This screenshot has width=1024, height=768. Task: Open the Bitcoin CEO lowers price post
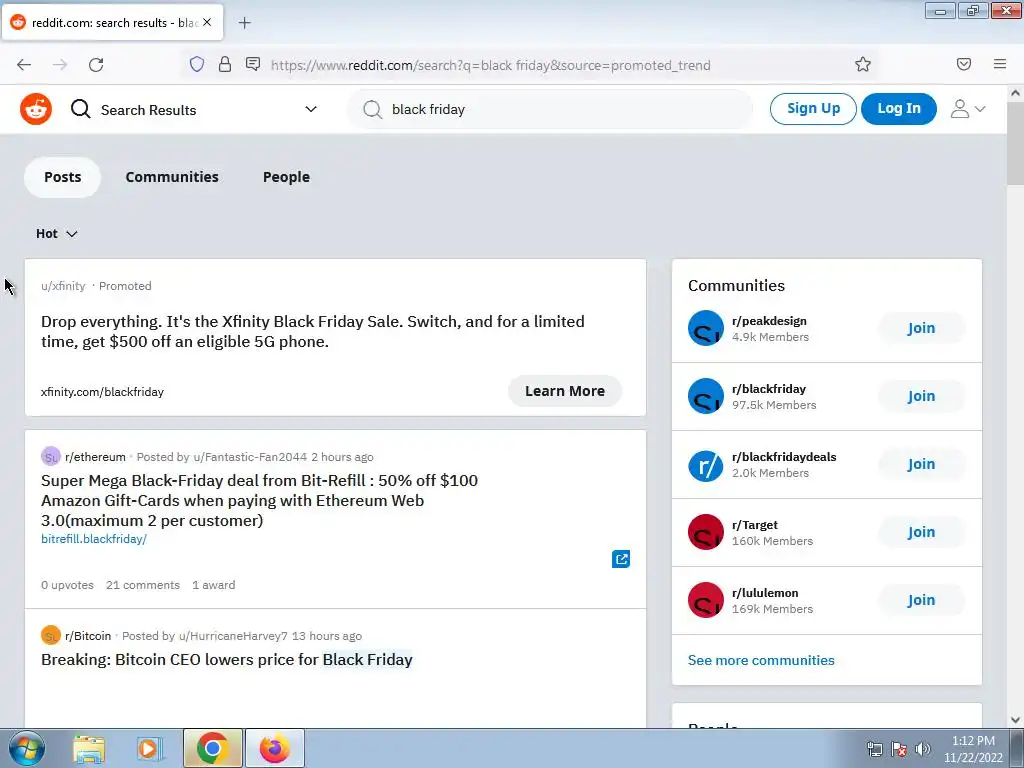227,660
